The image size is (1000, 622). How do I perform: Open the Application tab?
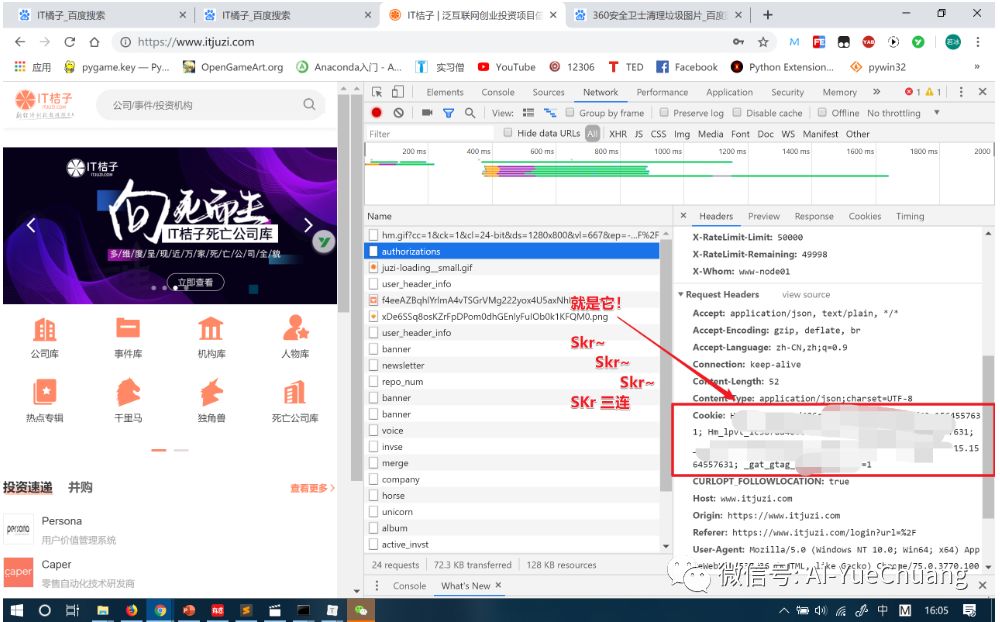click(730, 92)
